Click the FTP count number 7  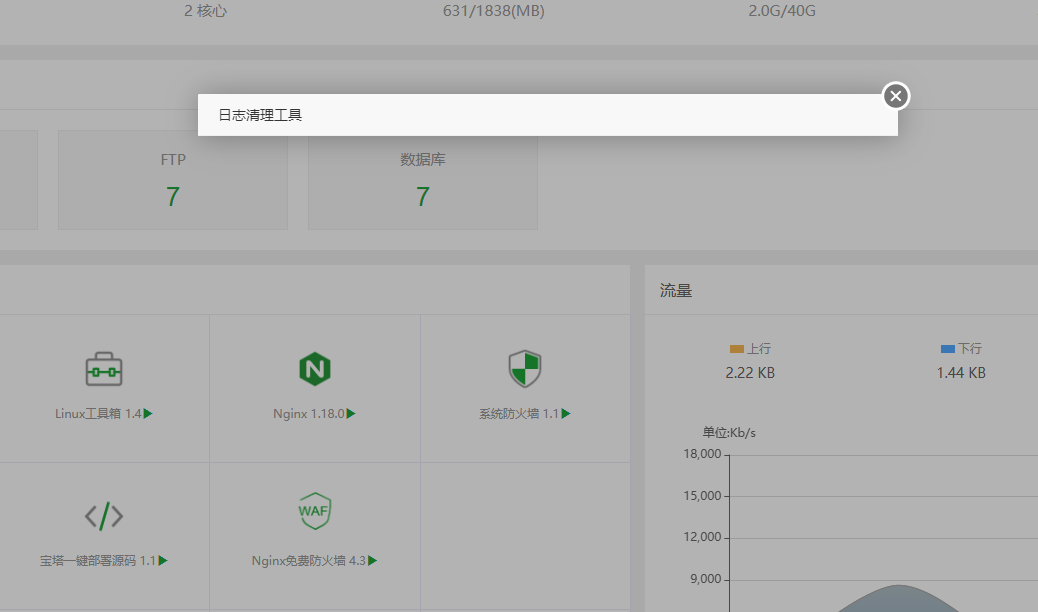[x=173, y=197]
